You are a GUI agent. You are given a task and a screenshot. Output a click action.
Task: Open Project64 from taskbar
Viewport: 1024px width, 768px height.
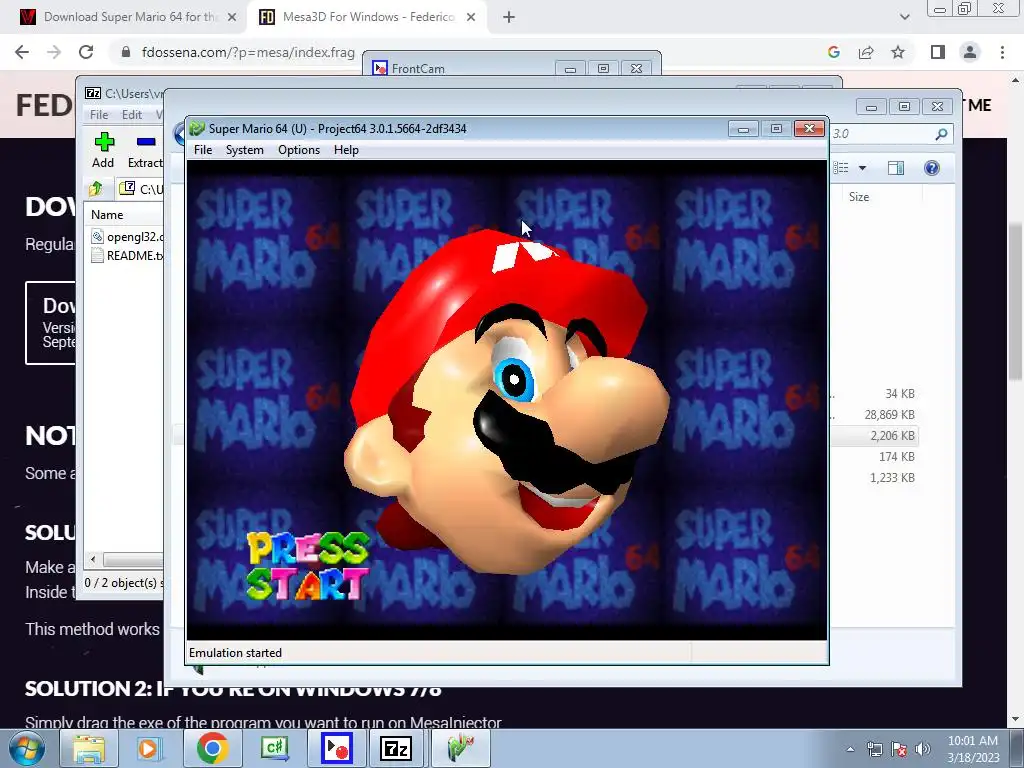tap(460, 748)
